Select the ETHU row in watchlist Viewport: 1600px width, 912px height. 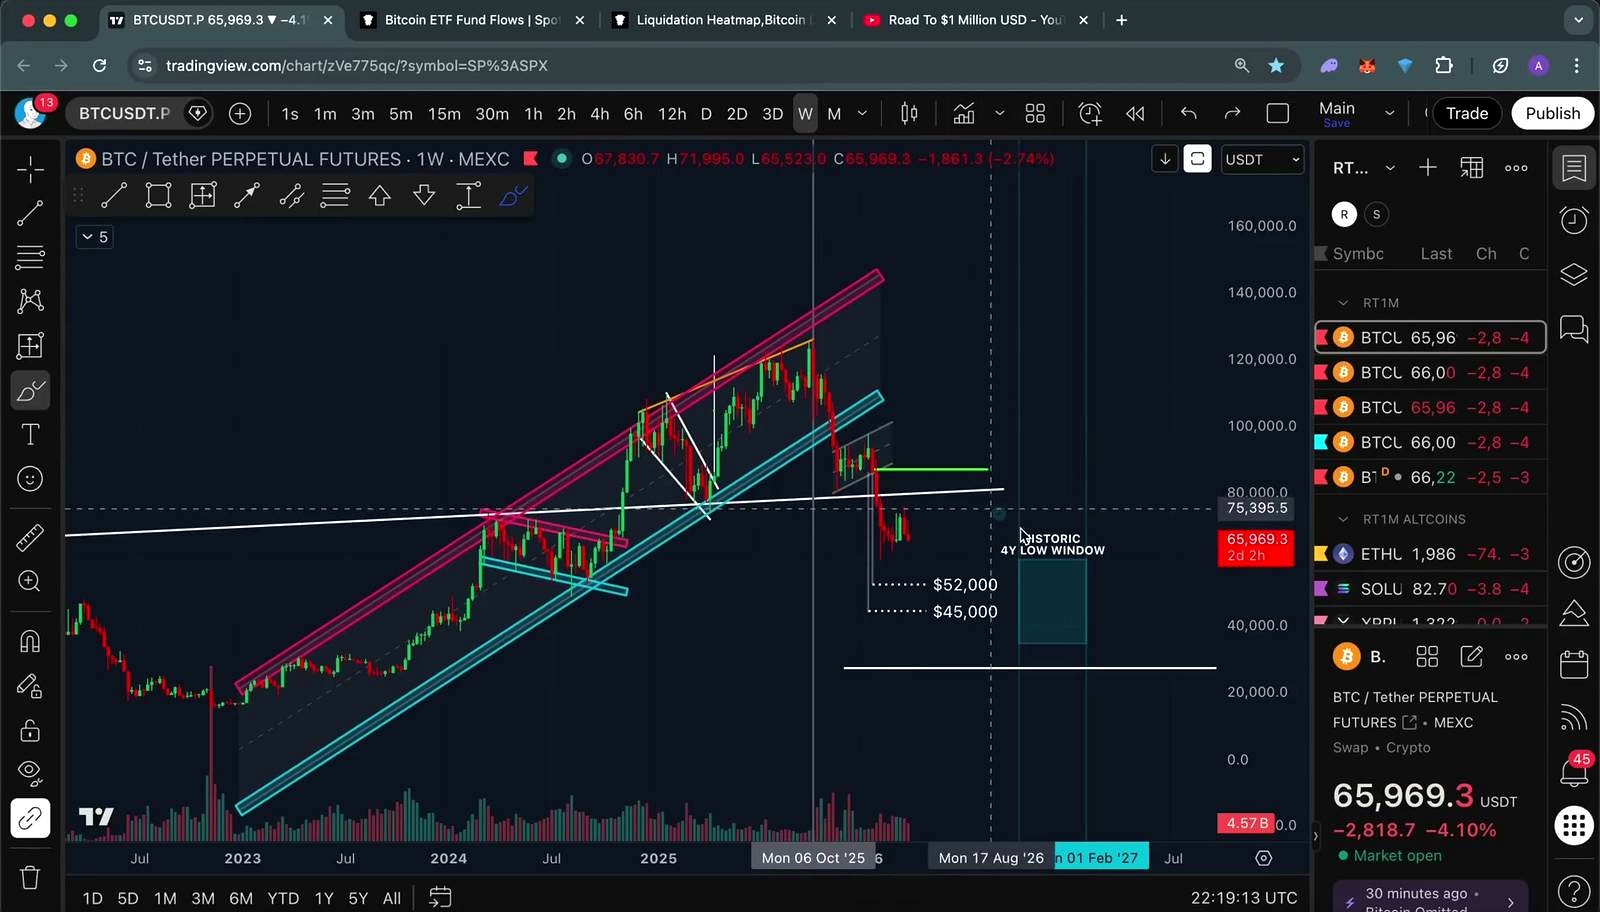[x=1430, y=554]
